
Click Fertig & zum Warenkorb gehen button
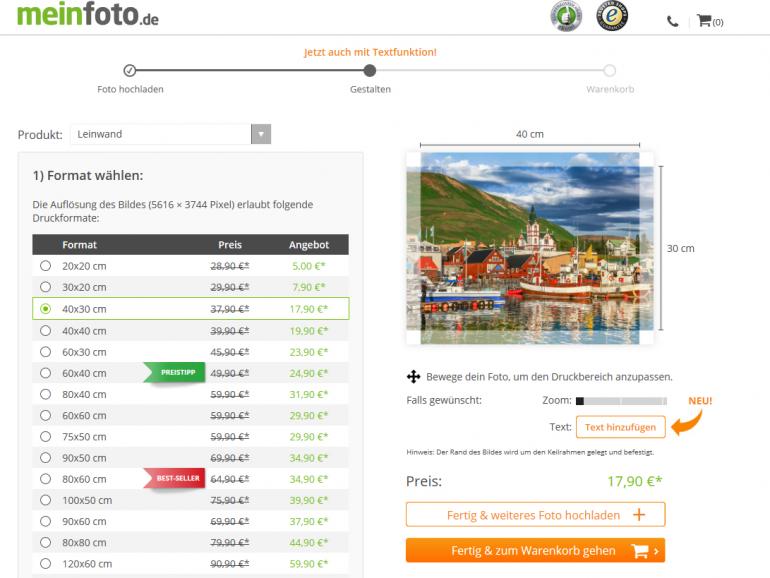[x=535, y=550]
